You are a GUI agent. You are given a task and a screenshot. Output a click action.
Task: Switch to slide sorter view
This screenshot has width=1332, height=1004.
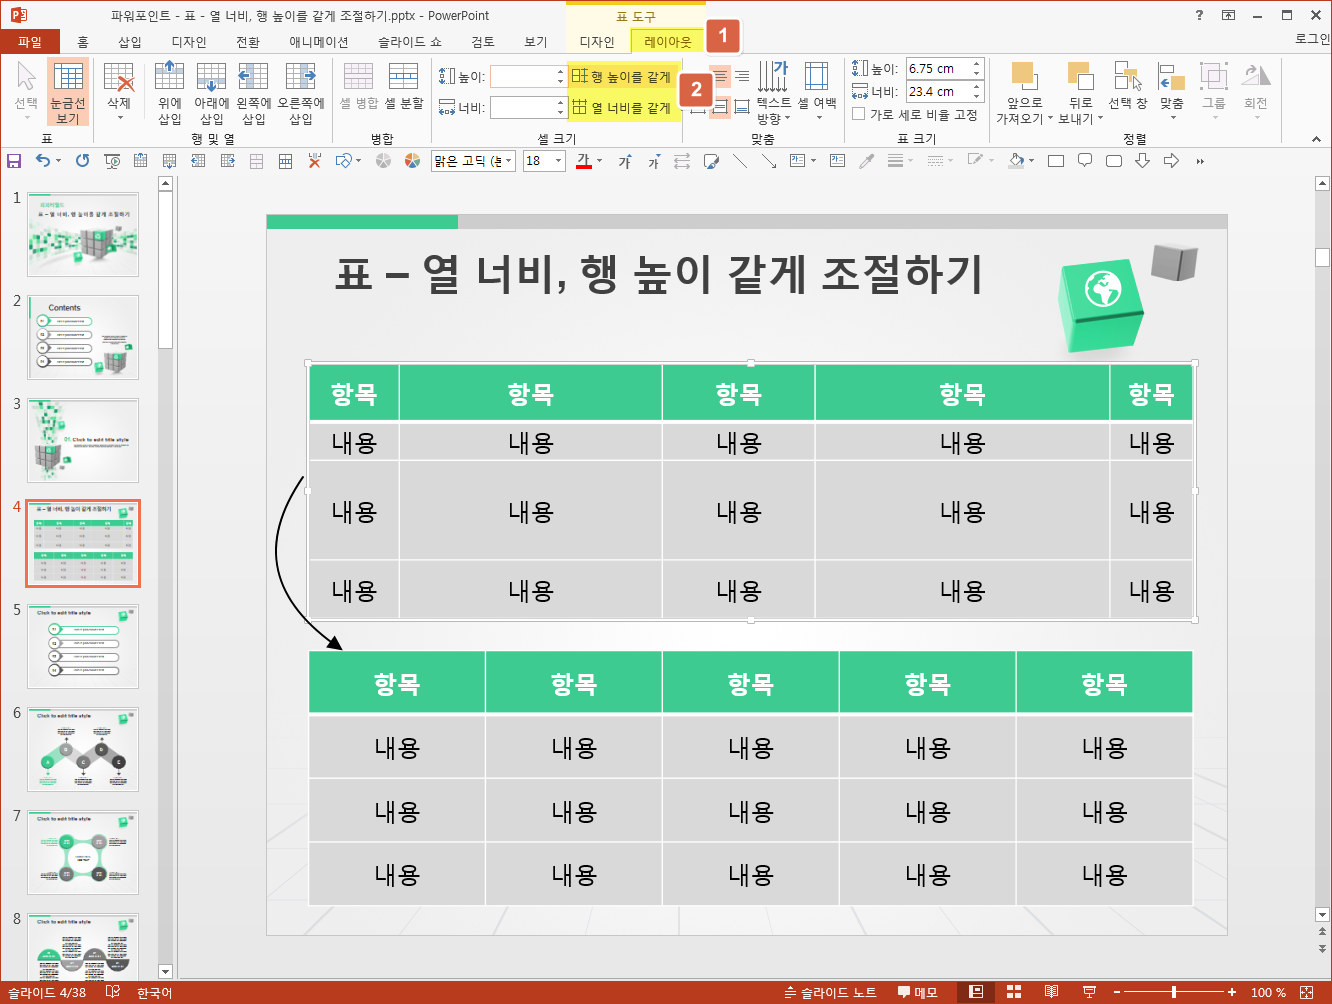1014,992
